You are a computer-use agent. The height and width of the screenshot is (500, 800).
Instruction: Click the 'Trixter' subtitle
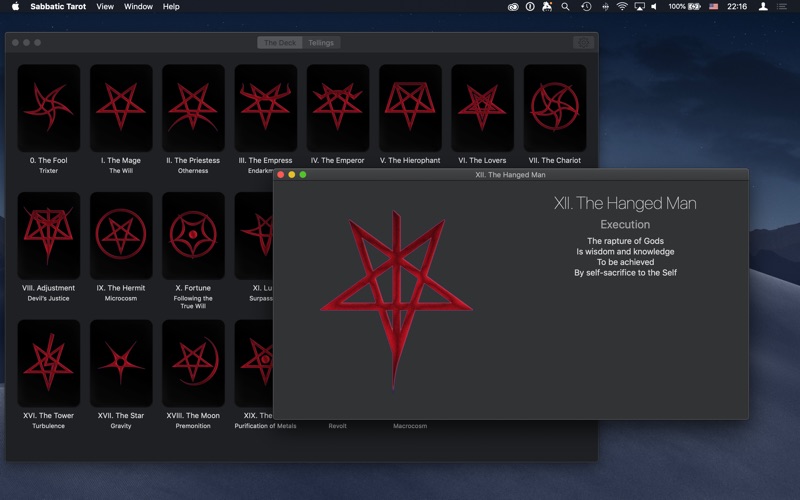[x=48, y=171]
